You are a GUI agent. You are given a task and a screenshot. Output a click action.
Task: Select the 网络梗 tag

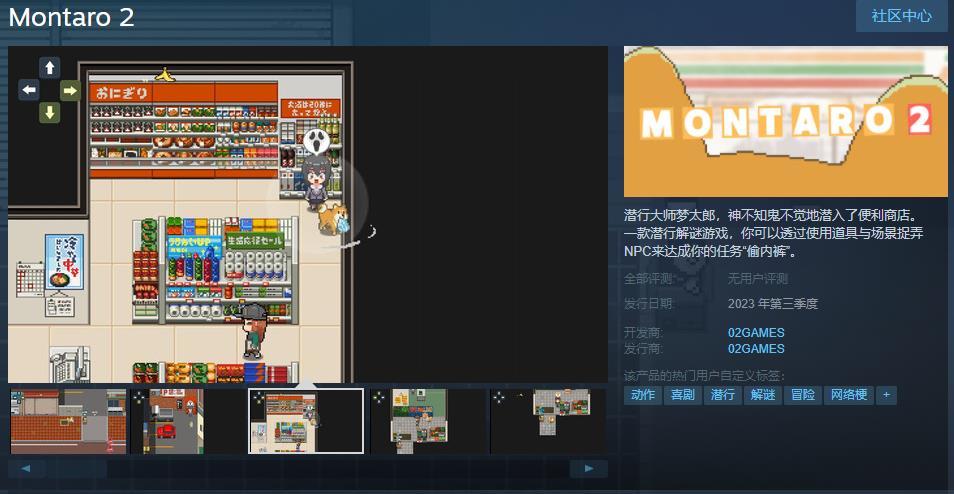click(x=849, y=395)
